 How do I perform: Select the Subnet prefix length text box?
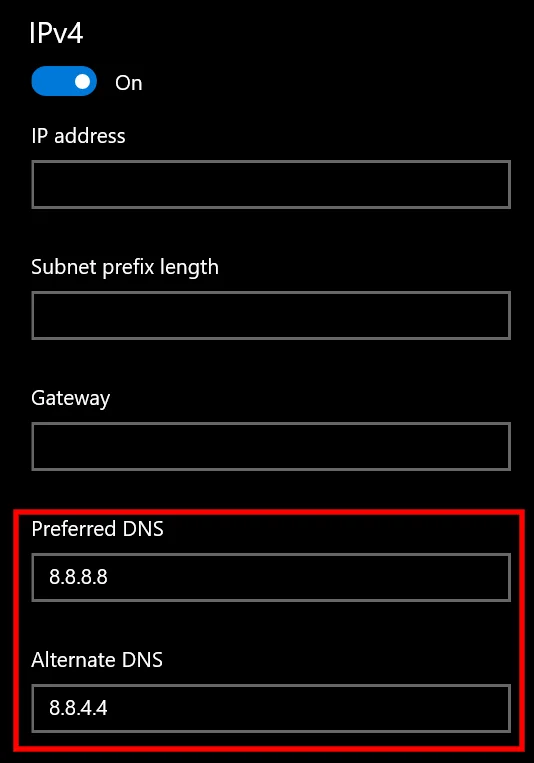(x=271, y=315)
